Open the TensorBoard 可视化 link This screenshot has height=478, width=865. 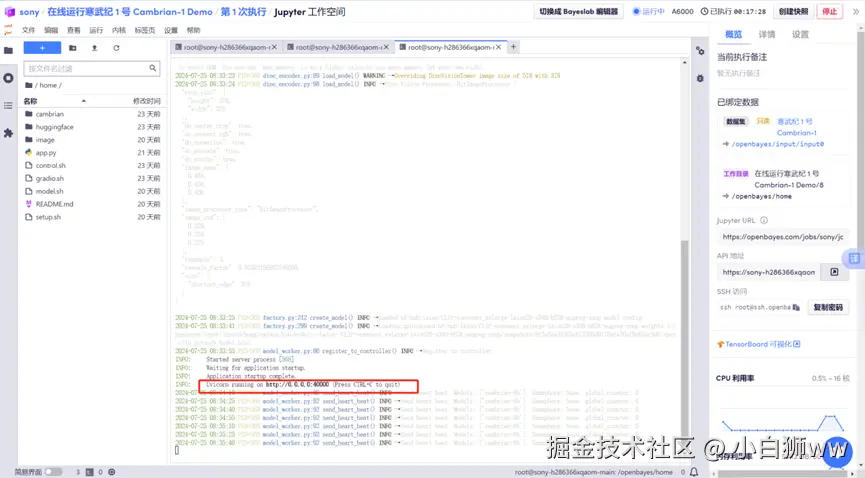759,344
